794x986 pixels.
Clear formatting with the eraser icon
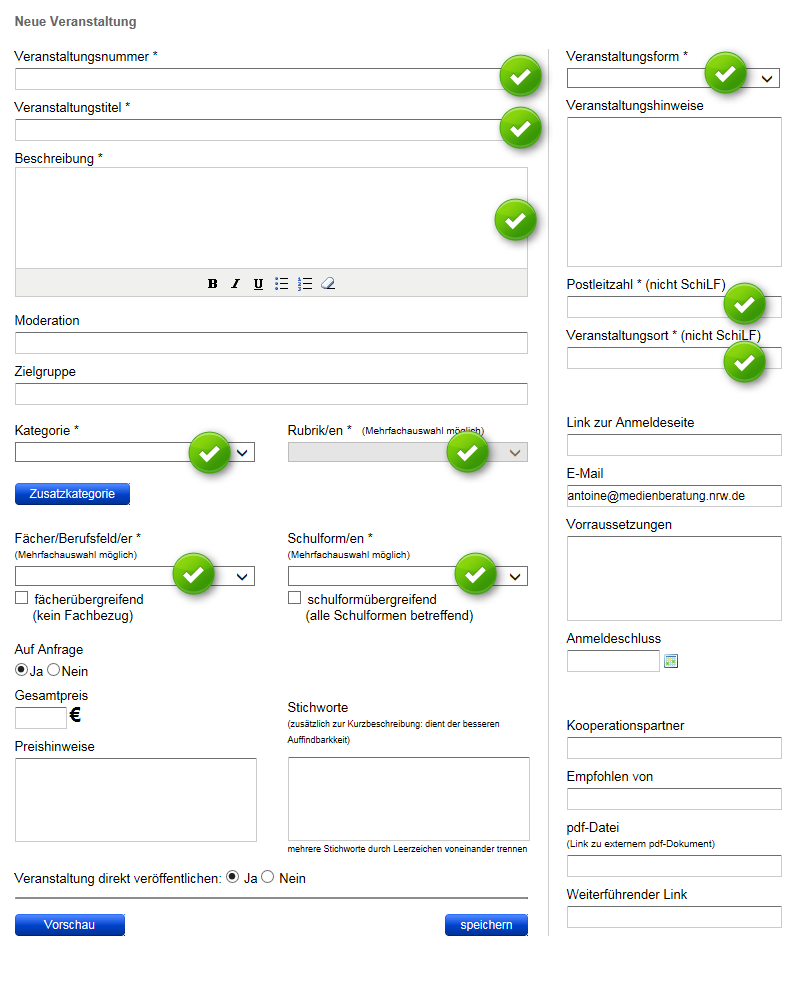point(328,283)
